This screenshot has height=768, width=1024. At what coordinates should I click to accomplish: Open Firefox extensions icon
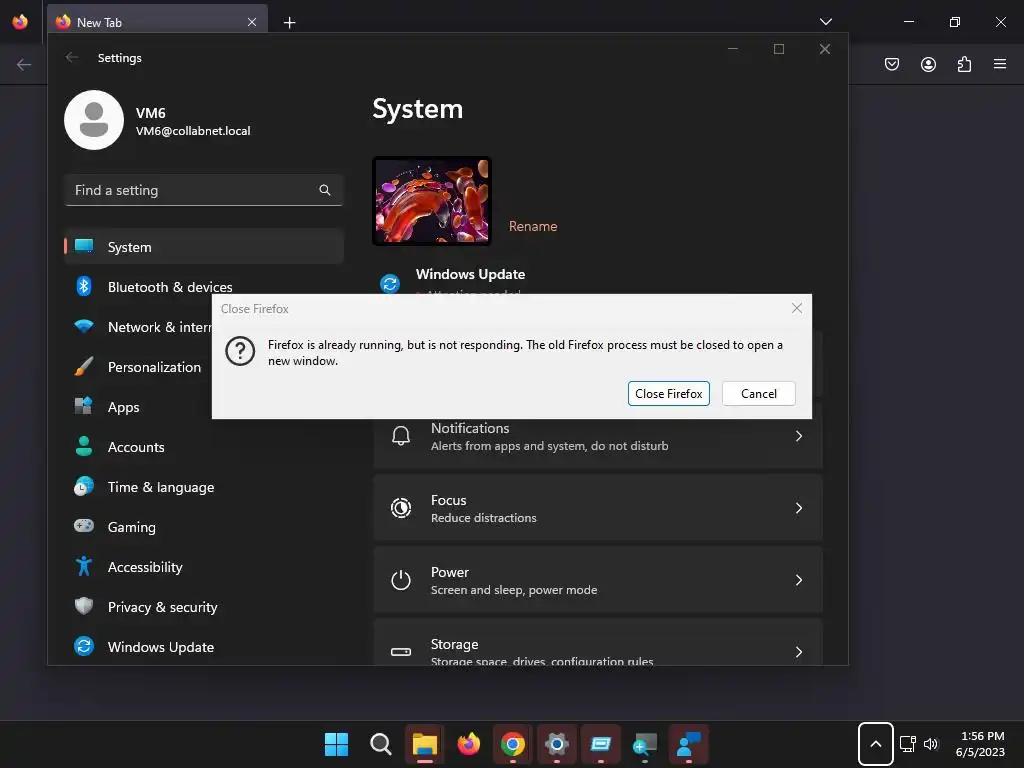click(x=964, y=64)
